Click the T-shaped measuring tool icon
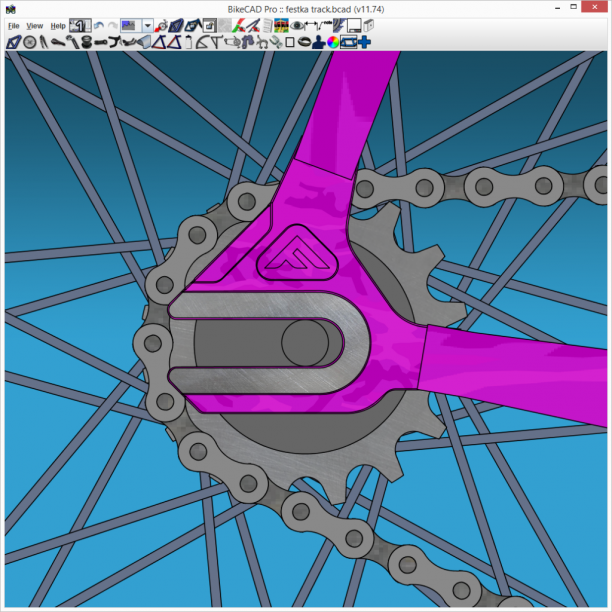The width and height of the screenshot is (612, 612). [x=217, y=42]
